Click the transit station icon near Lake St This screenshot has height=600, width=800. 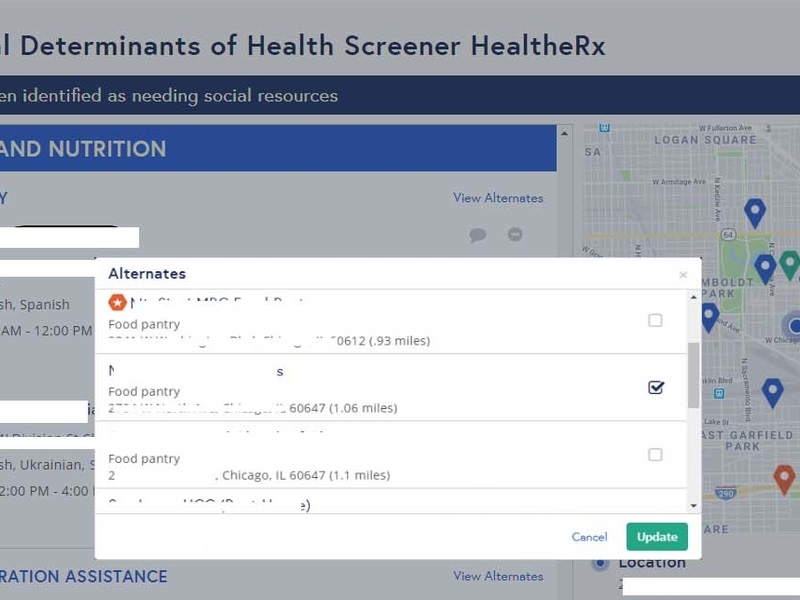(719, 393)
